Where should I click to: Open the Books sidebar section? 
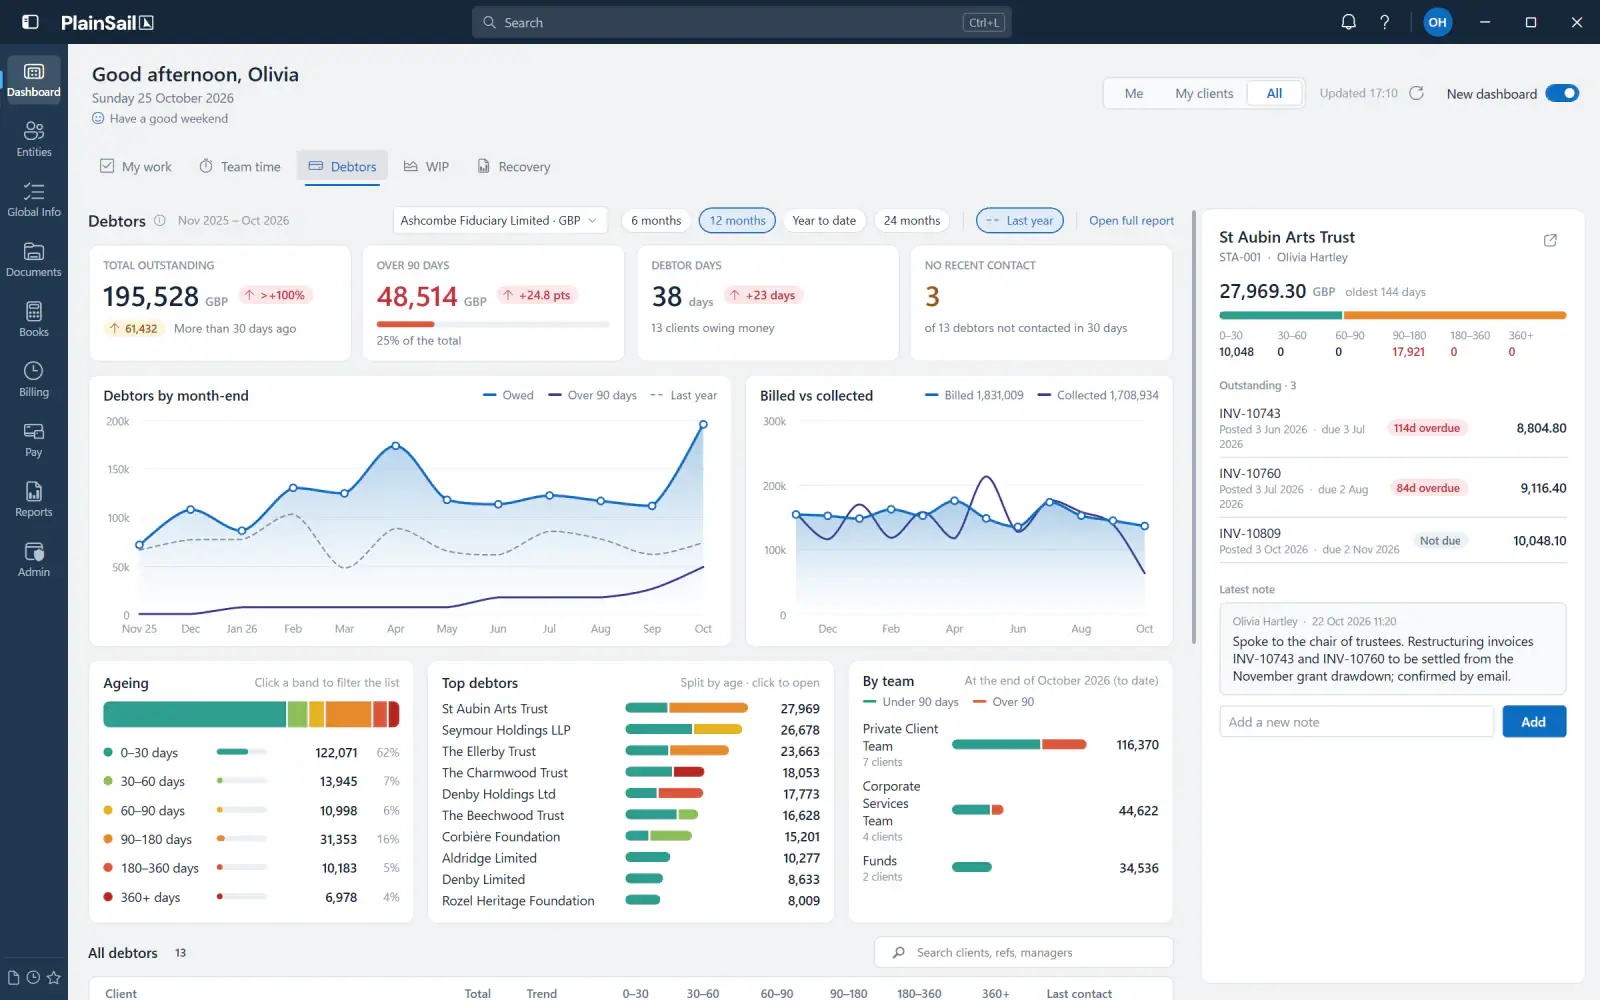(34, 319)
